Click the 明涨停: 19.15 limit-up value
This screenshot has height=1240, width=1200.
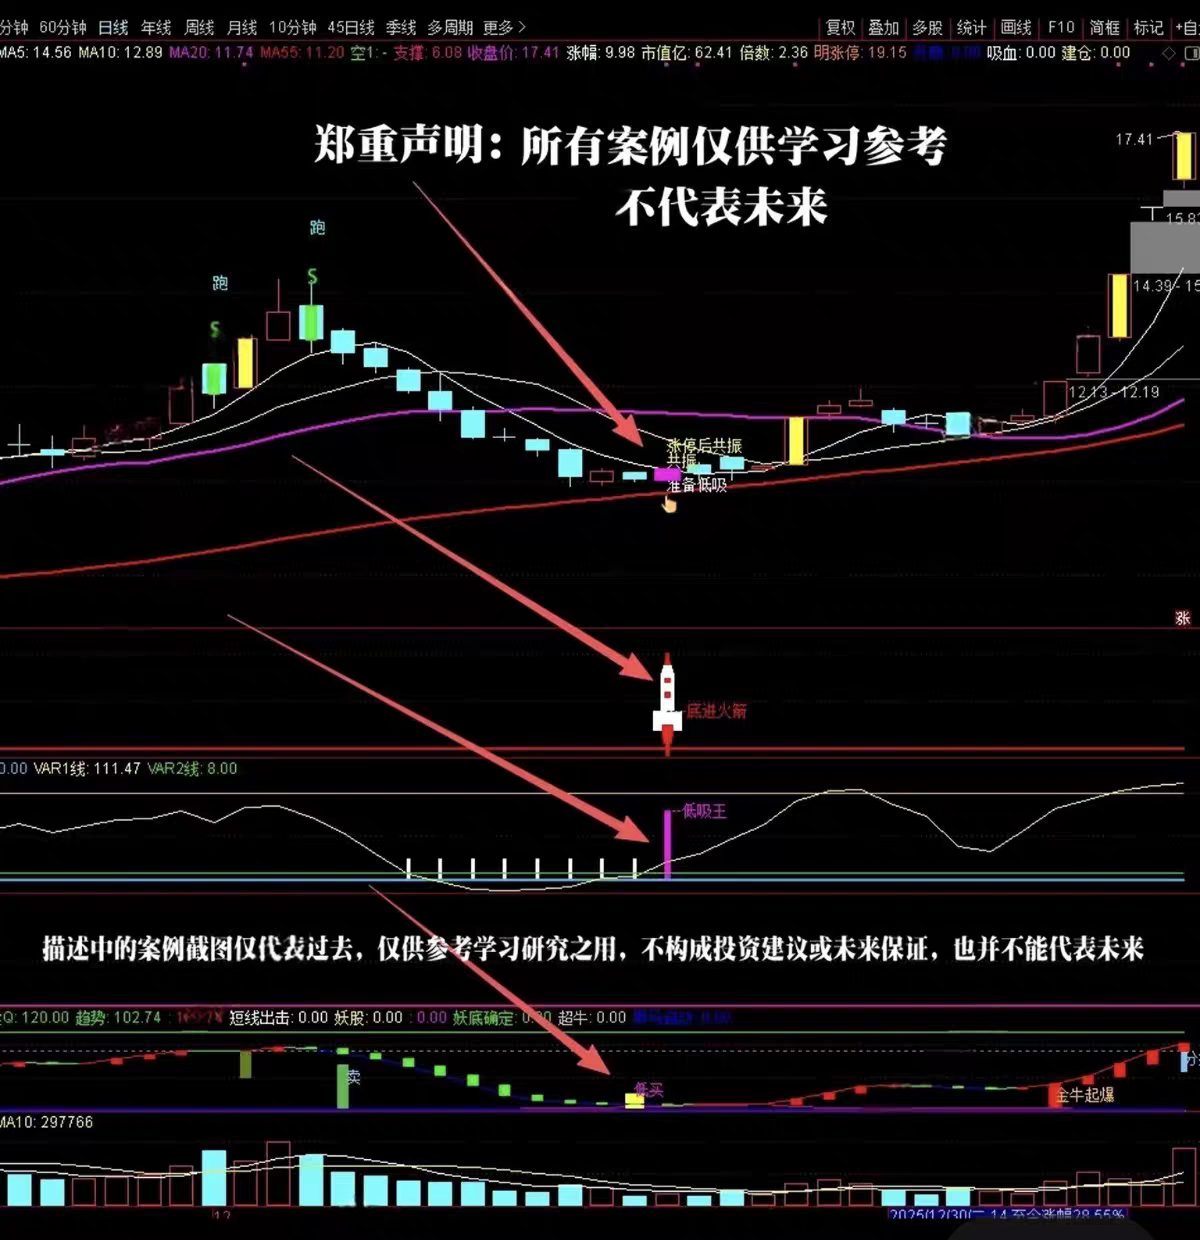(860, 52)
